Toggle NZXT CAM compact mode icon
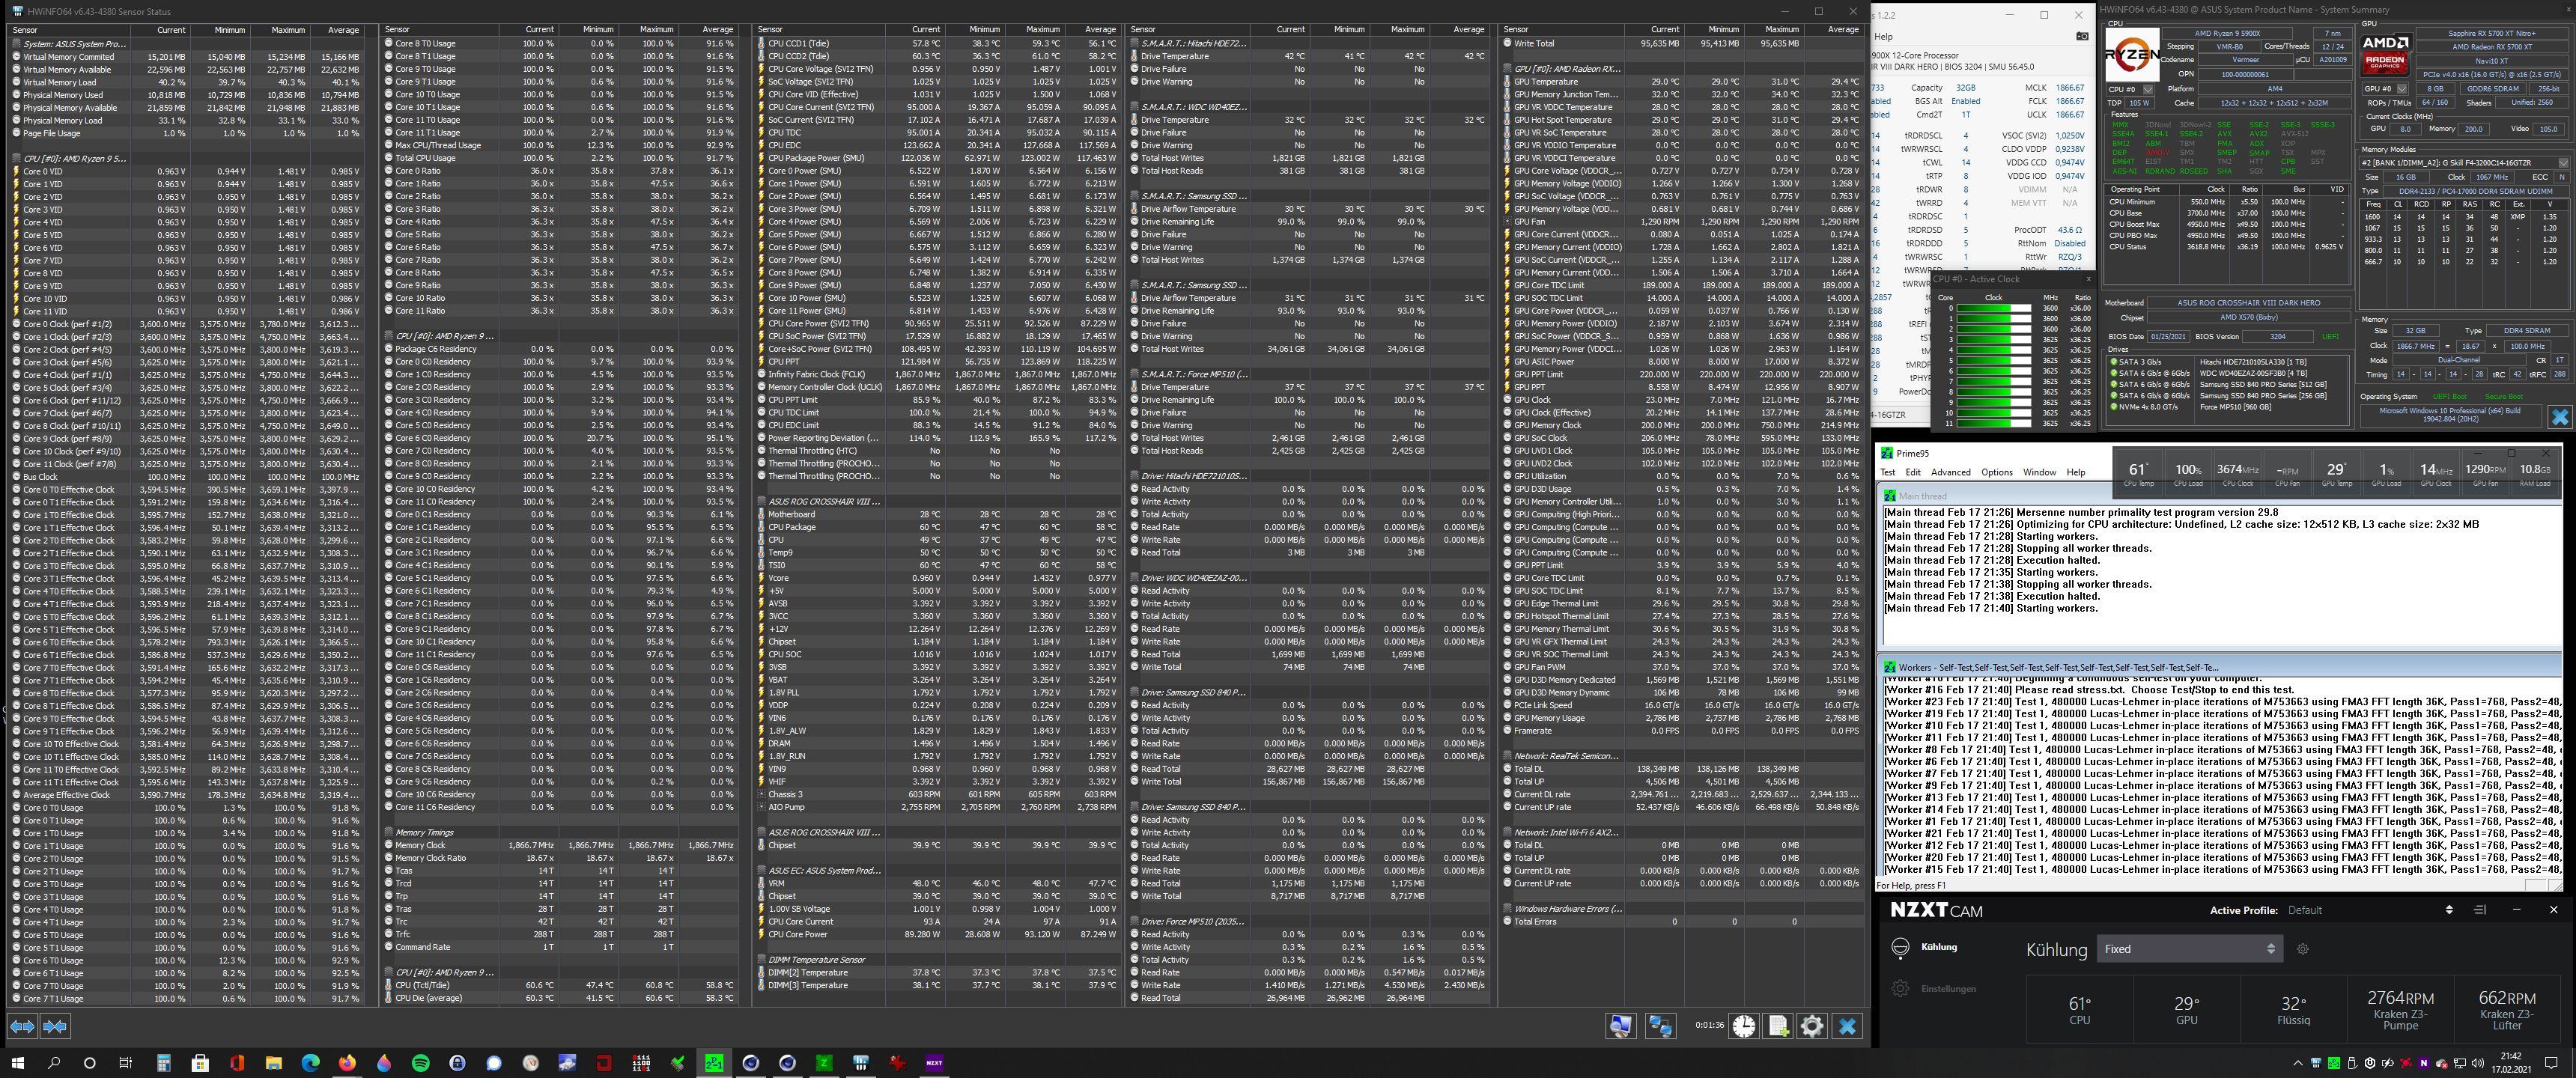Viewport: 2576px width, 1078px height. tap(2479, 910)
